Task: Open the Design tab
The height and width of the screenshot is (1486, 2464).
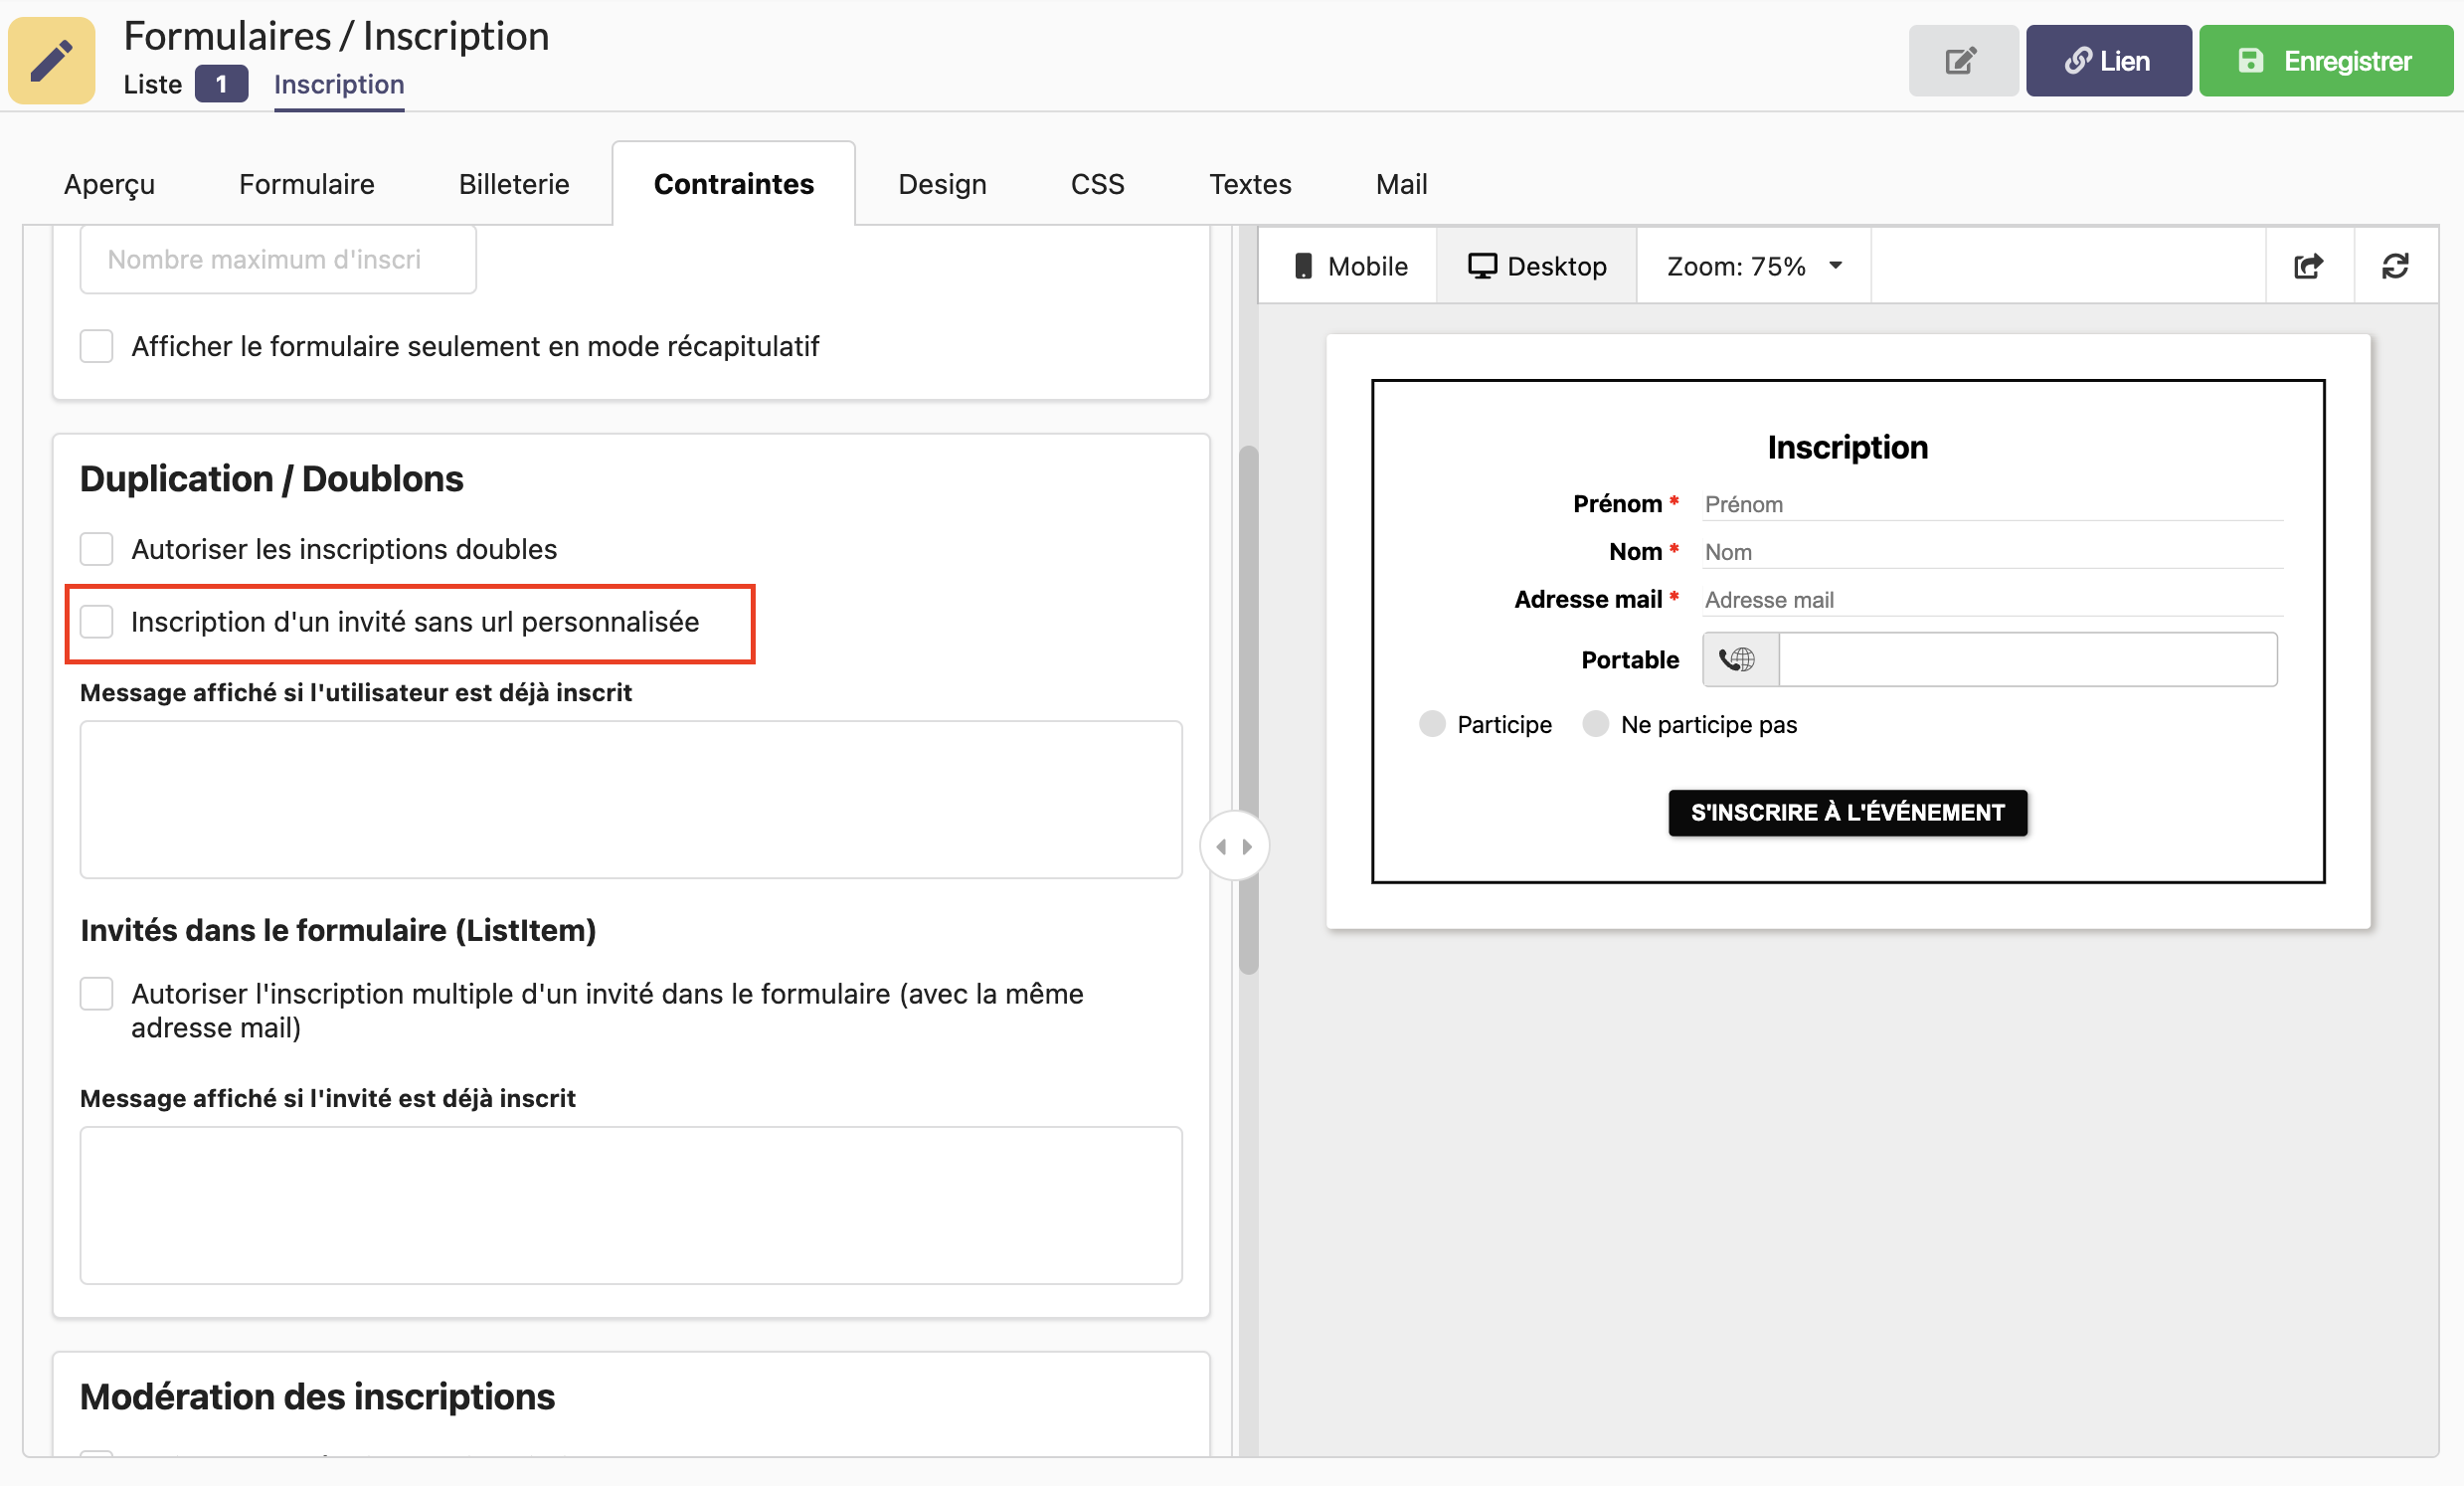Action: (x=941, y=184)
